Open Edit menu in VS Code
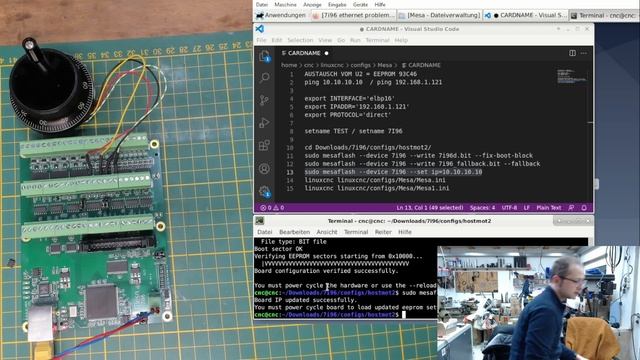 (x=277, y=40)
